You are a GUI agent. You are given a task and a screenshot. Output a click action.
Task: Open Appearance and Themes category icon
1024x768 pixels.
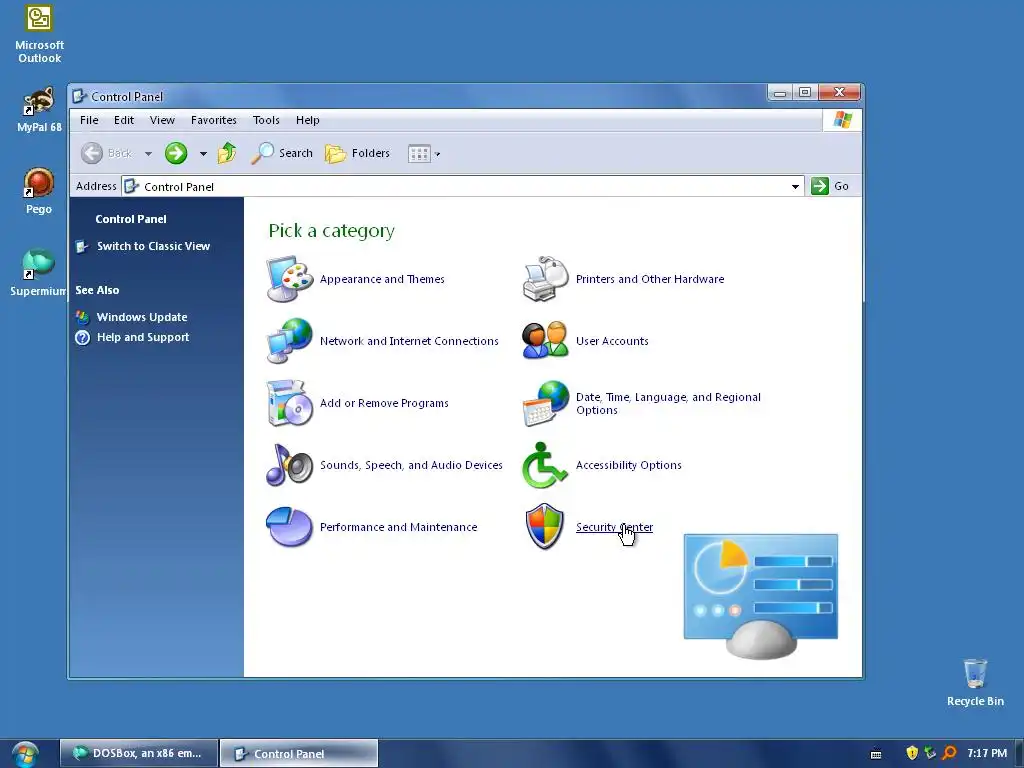click(290, 280)
